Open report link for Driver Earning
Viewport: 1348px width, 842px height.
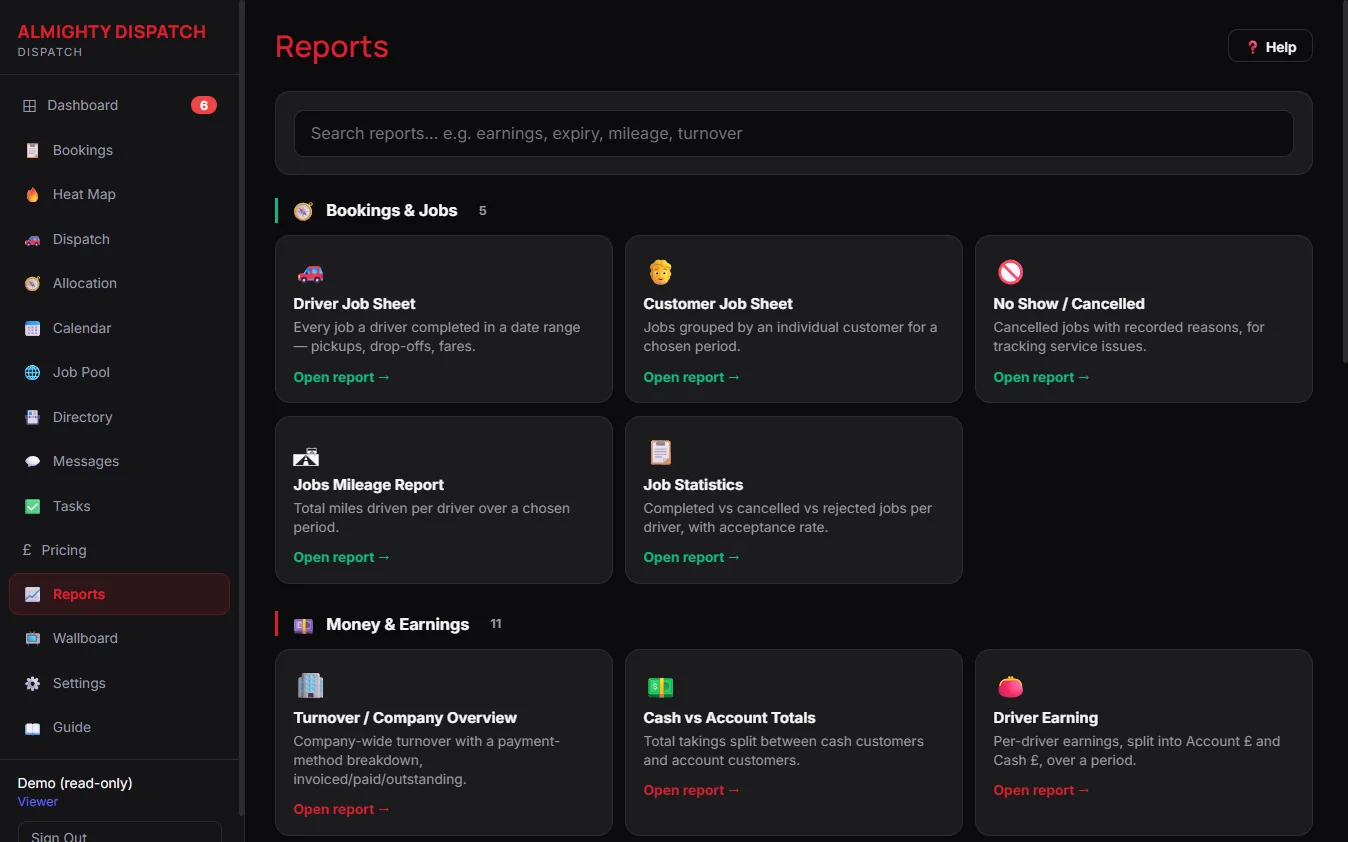pos(1042,791)
